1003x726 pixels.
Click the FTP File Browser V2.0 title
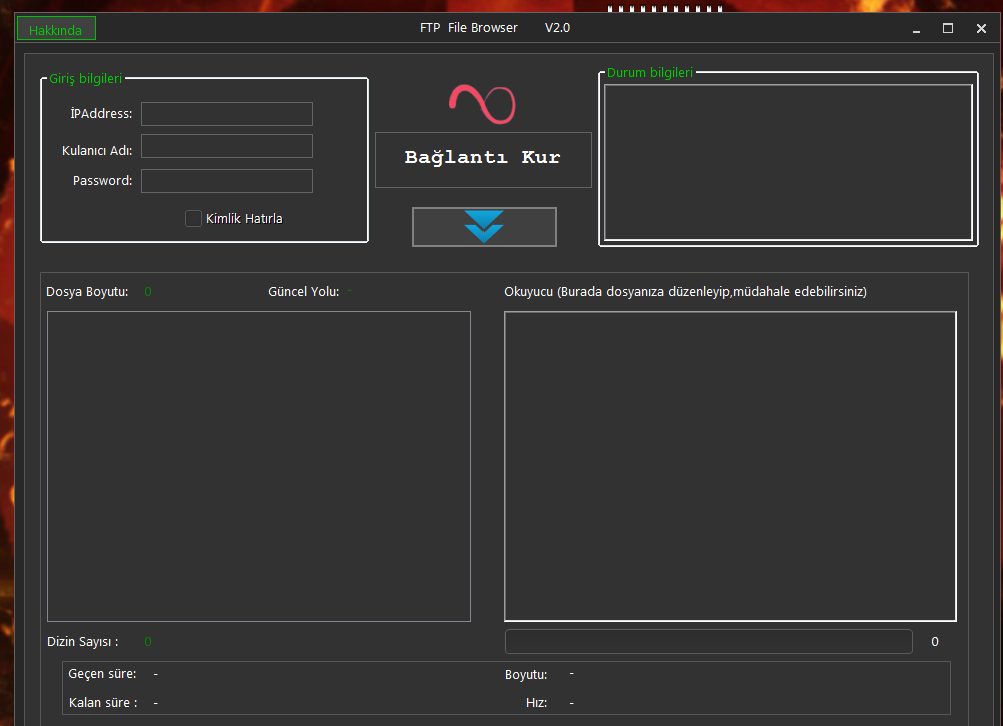click(x=494, y=28)
